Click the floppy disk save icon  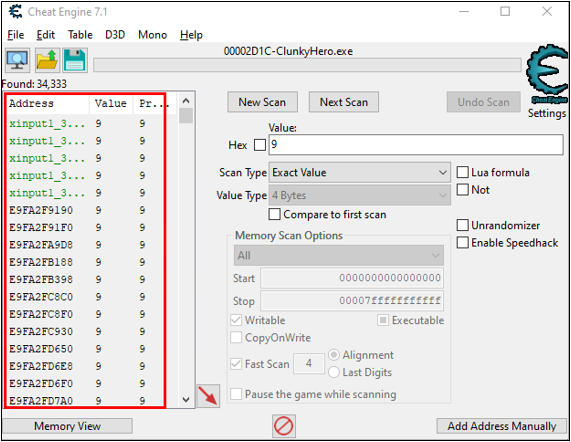click(75, 60)
